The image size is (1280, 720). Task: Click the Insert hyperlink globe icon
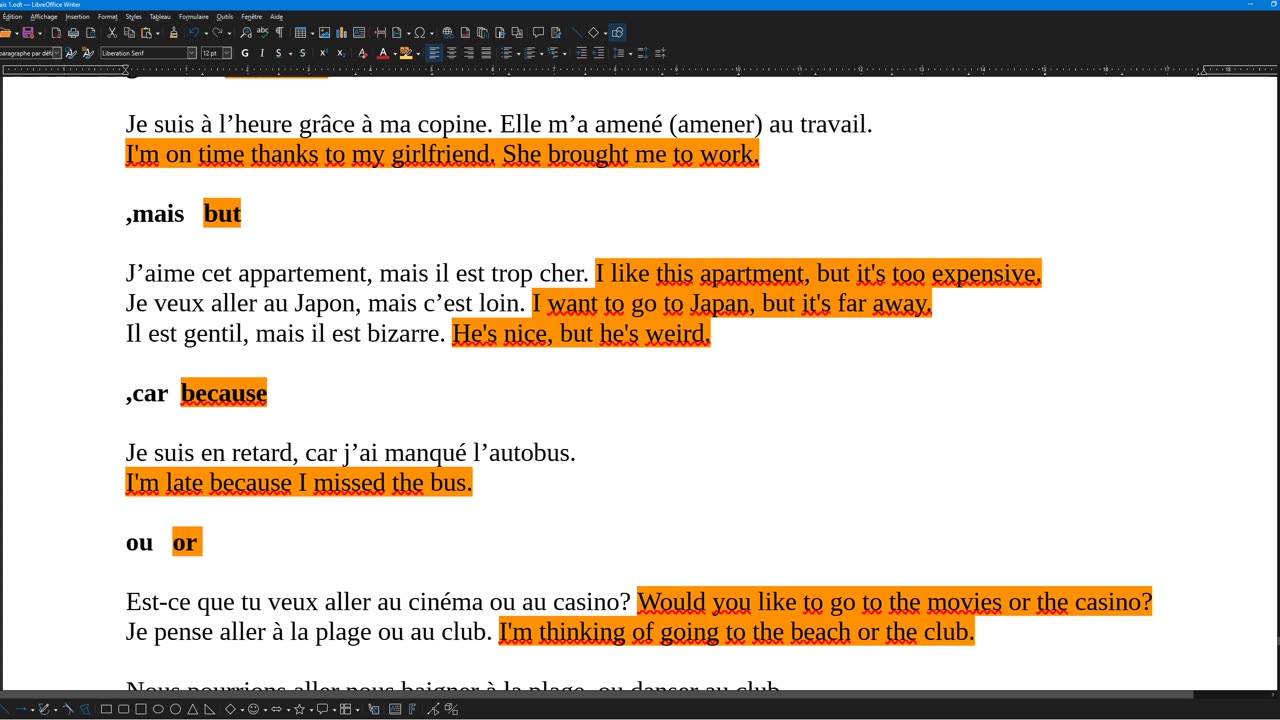[x=447, y=33]
